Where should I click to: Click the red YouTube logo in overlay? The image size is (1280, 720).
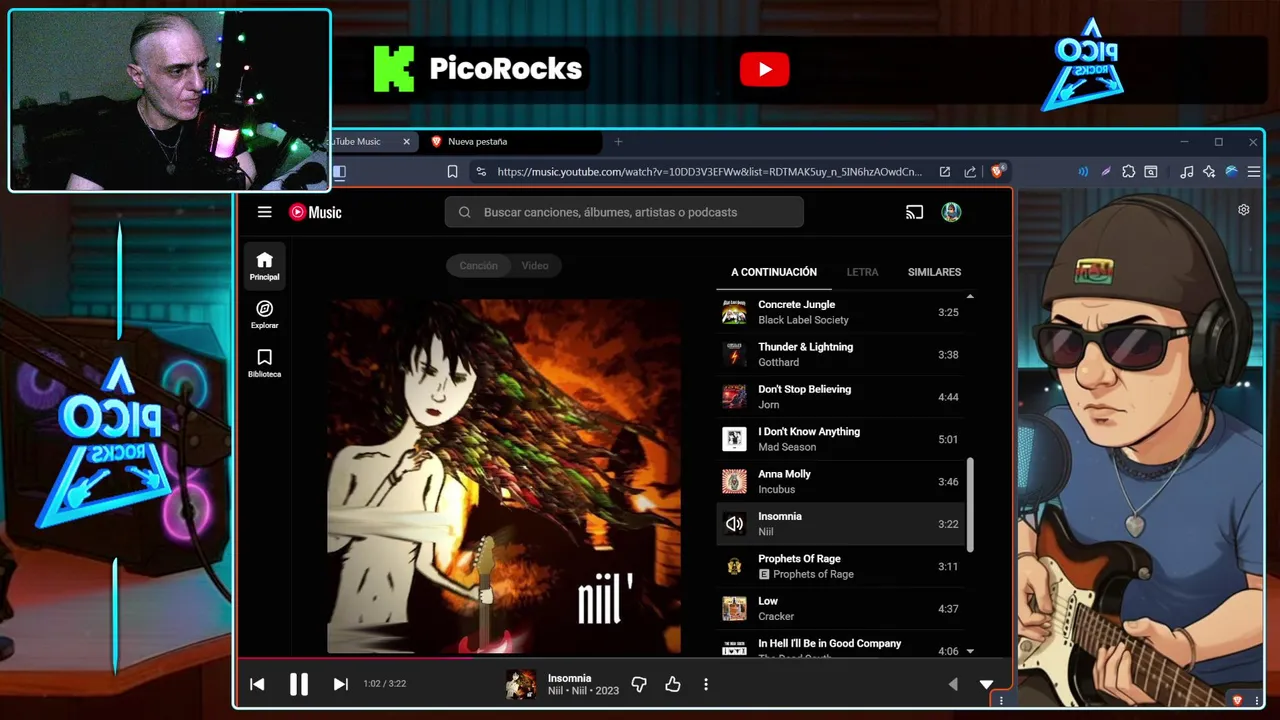tap(765, 69)
